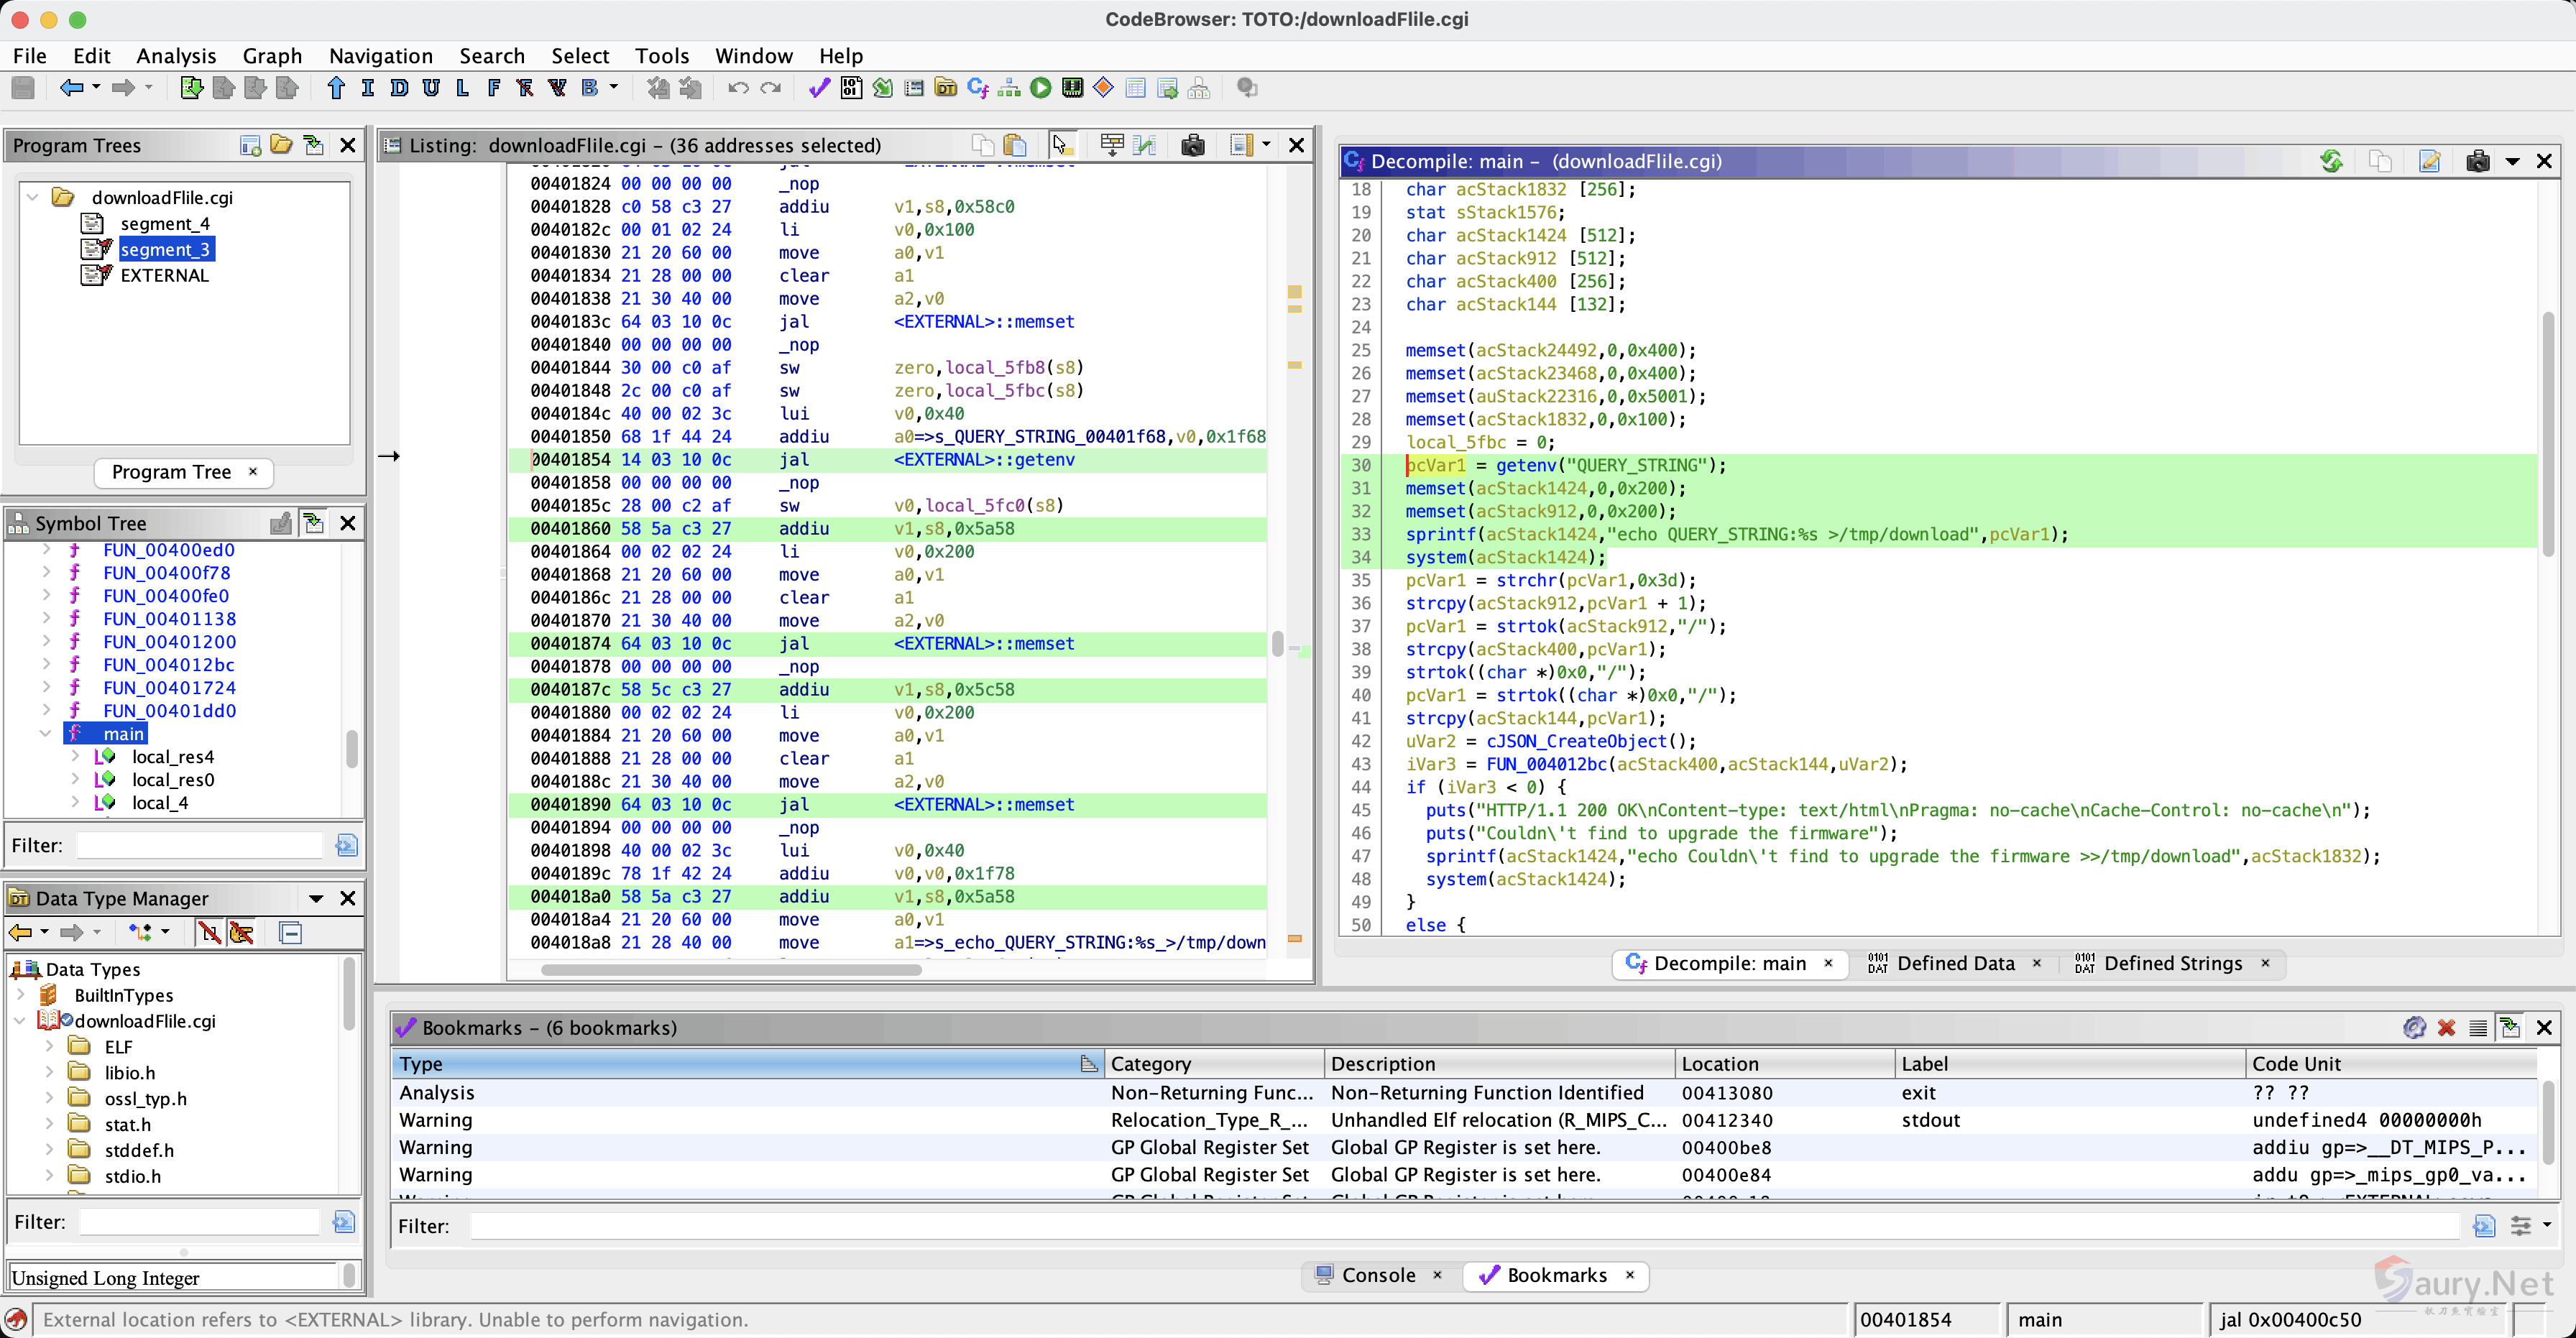Take a Listing snapshot with camera icon
This screenshot has width=2576, height=1338.
click(1192, 145)
